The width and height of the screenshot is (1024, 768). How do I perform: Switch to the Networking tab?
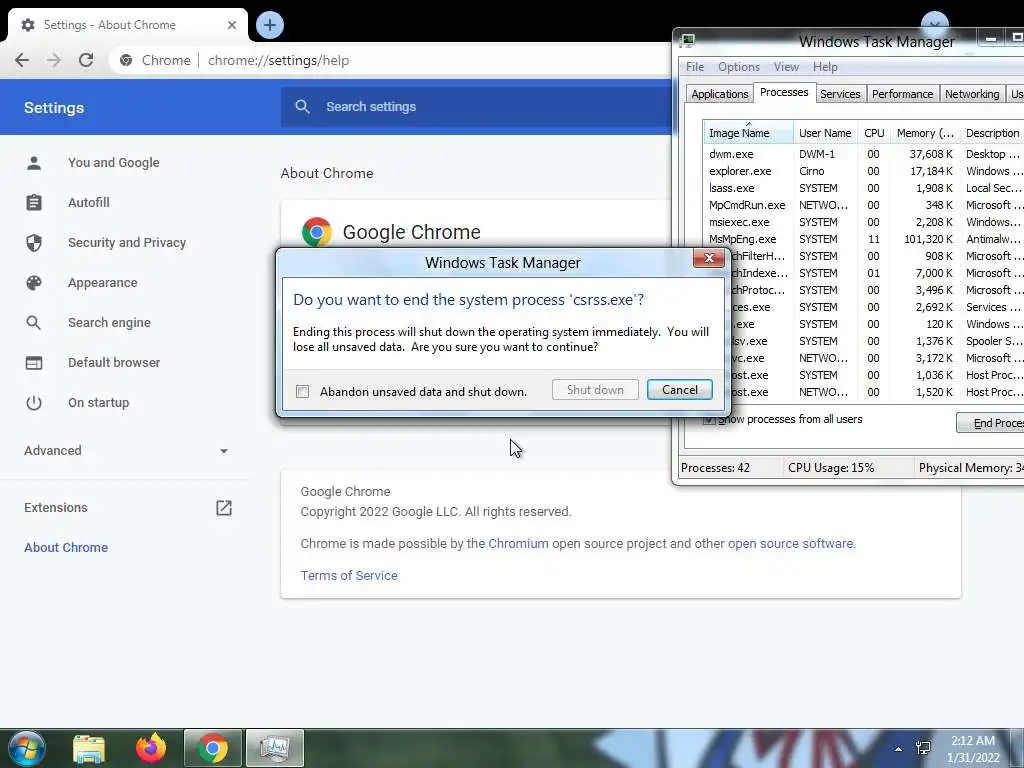tap(972, 94)
